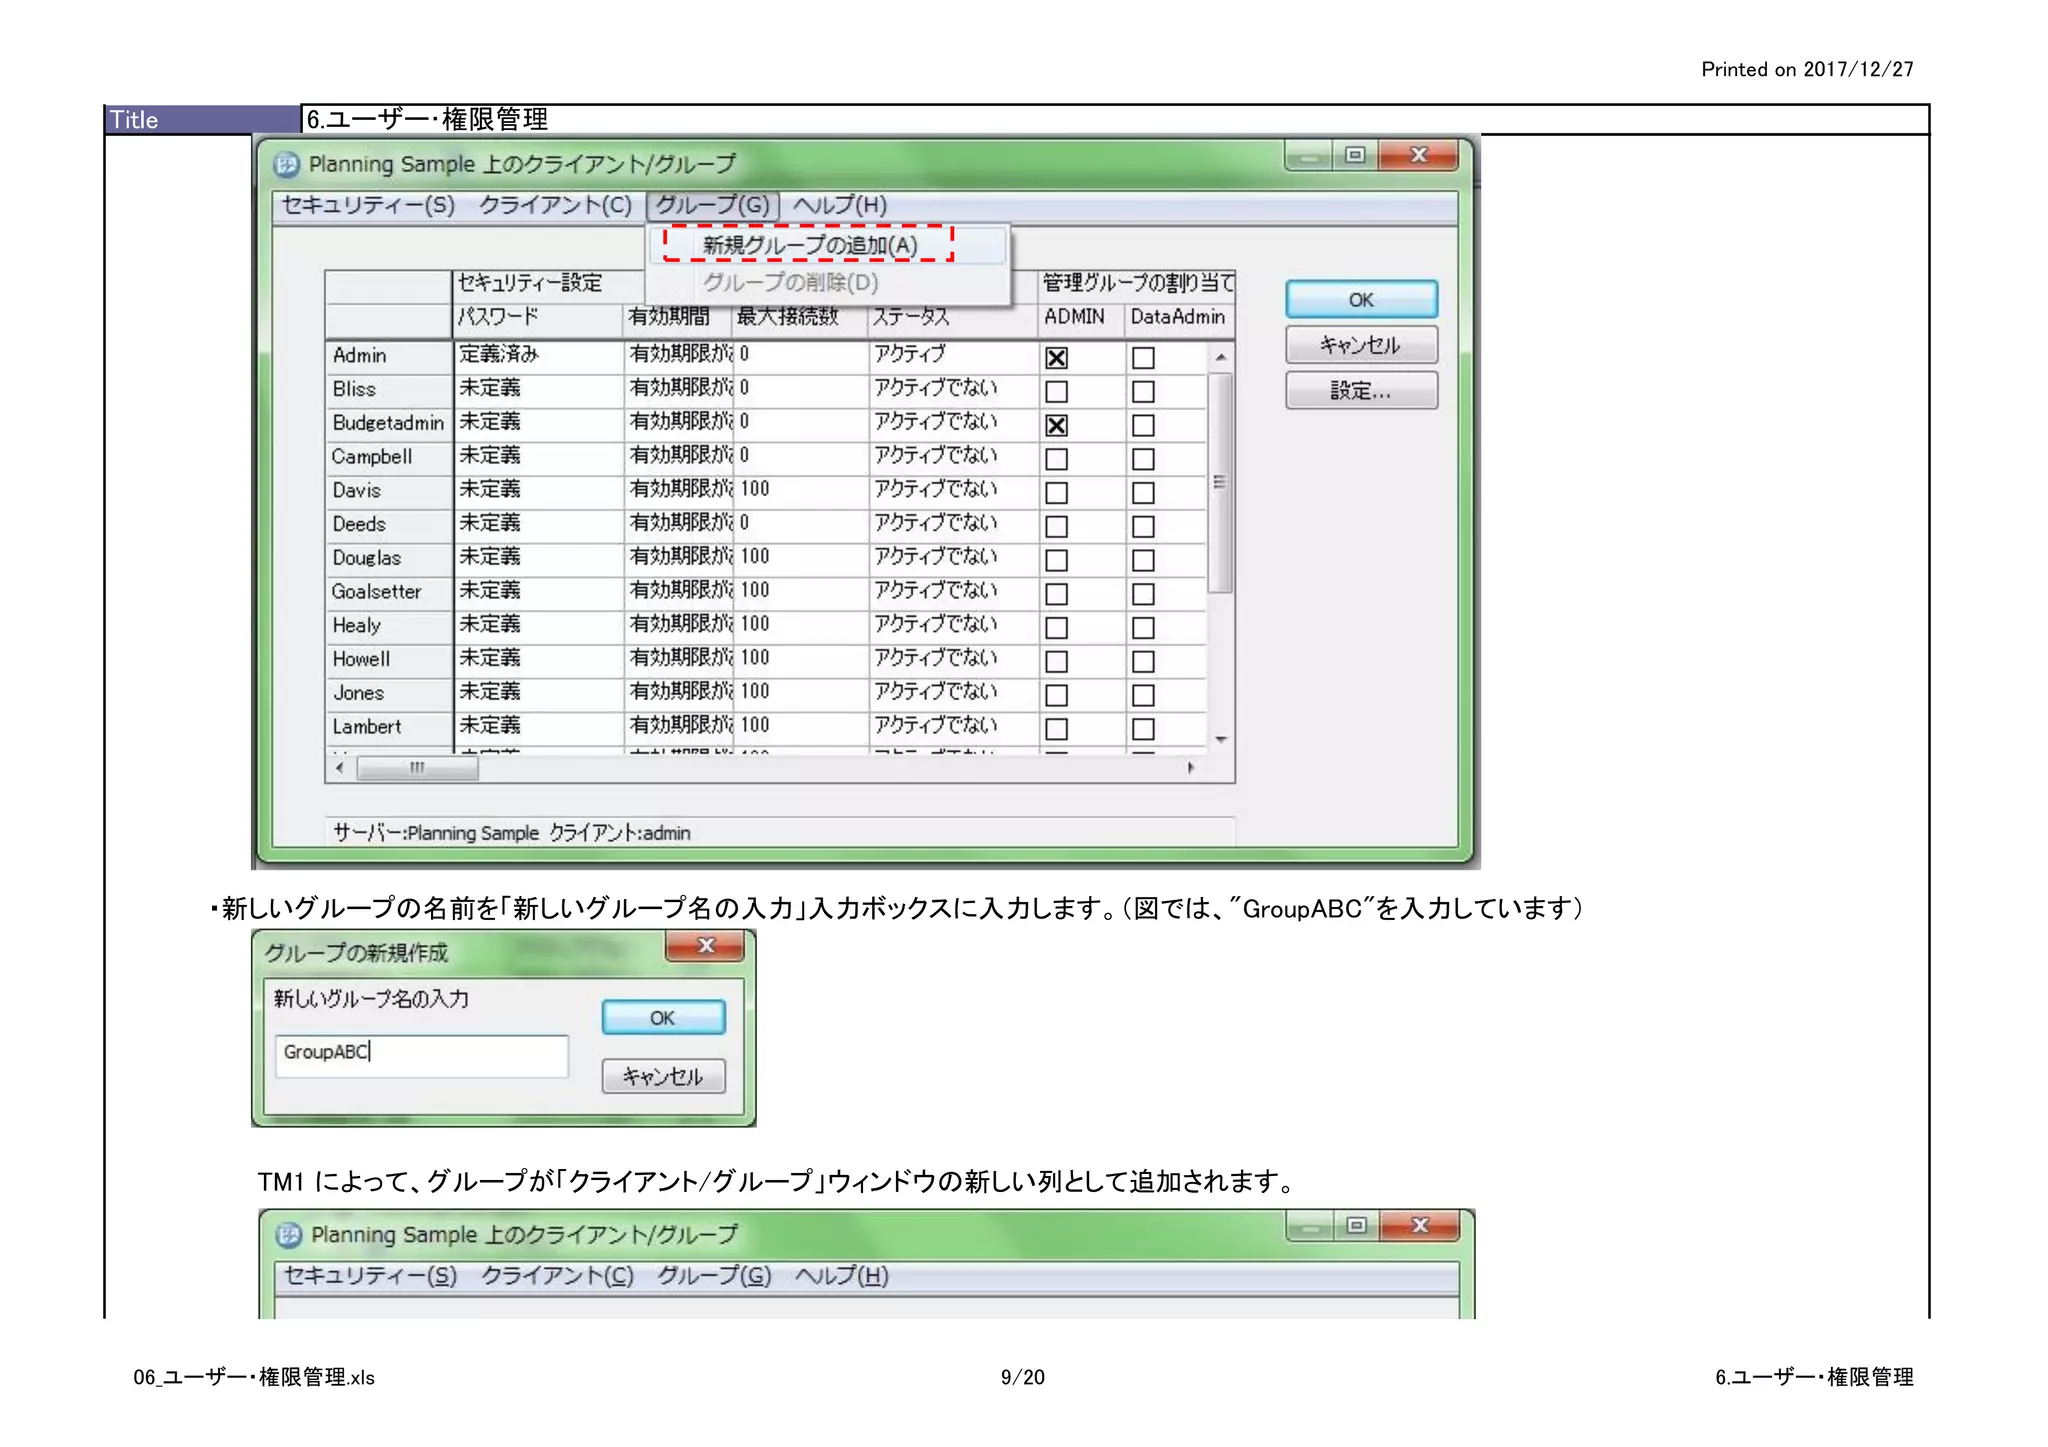This screenshot has height=1447, width=2048.
Task: Check DataAdmin box for Bliss
Action: (x=1143, y=392)
